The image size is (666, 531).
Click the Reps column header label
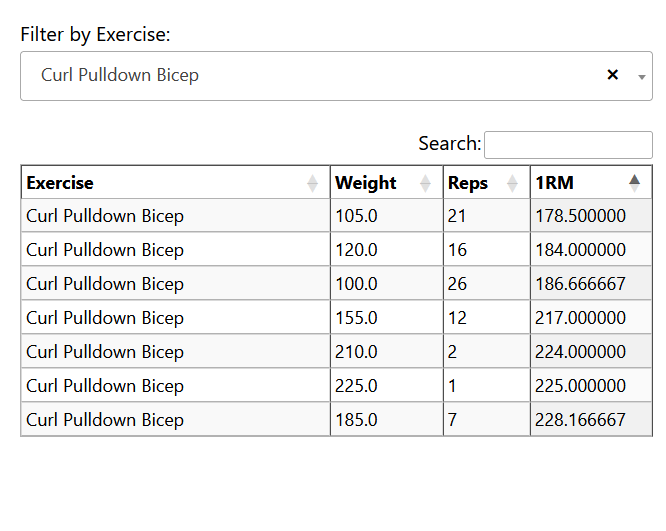pos(468,183)
